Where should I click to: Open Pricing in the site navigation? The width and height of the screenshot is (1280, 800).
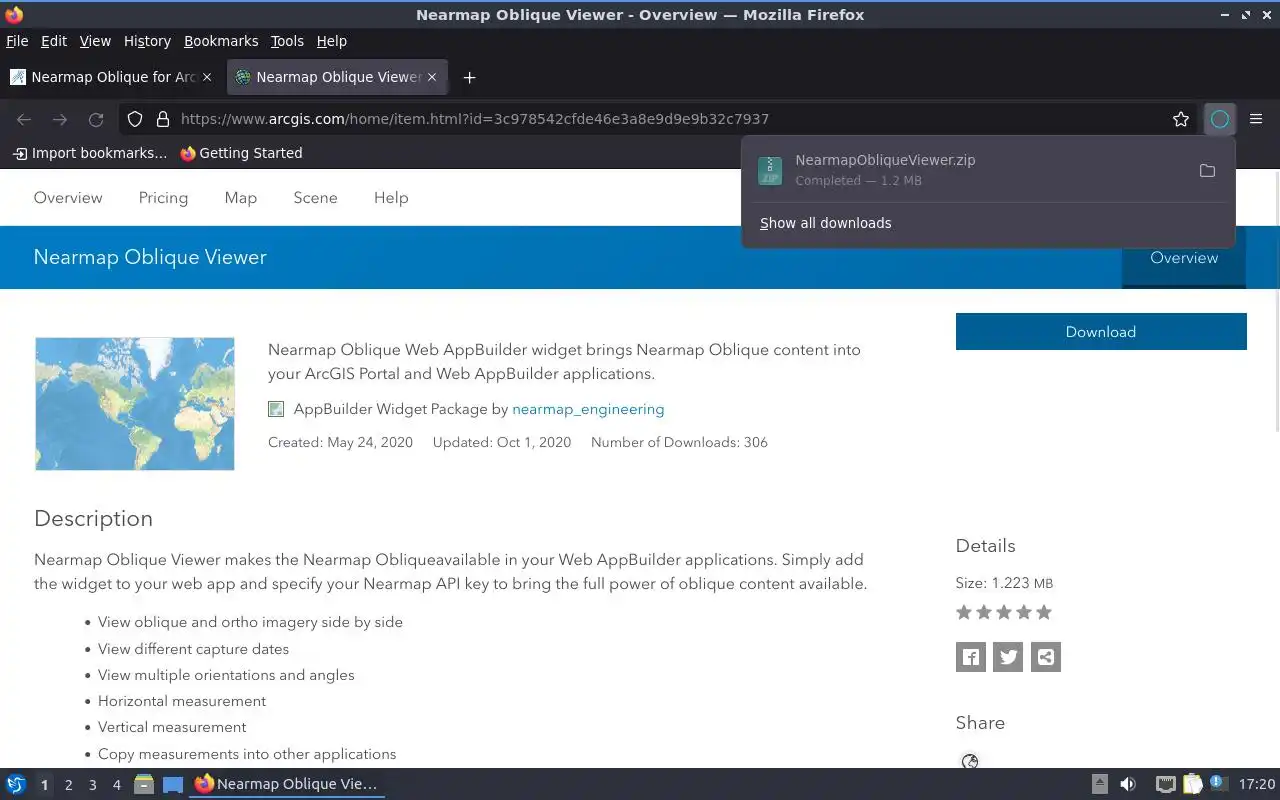(x=163, y=198)
